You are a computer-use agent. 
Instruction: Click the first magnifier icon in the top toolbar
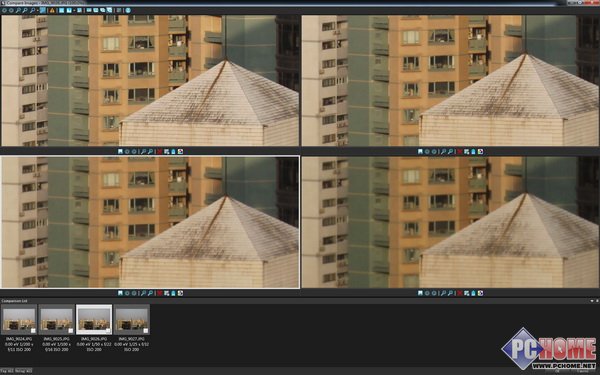pyautogui.click(x=18, y=10)
